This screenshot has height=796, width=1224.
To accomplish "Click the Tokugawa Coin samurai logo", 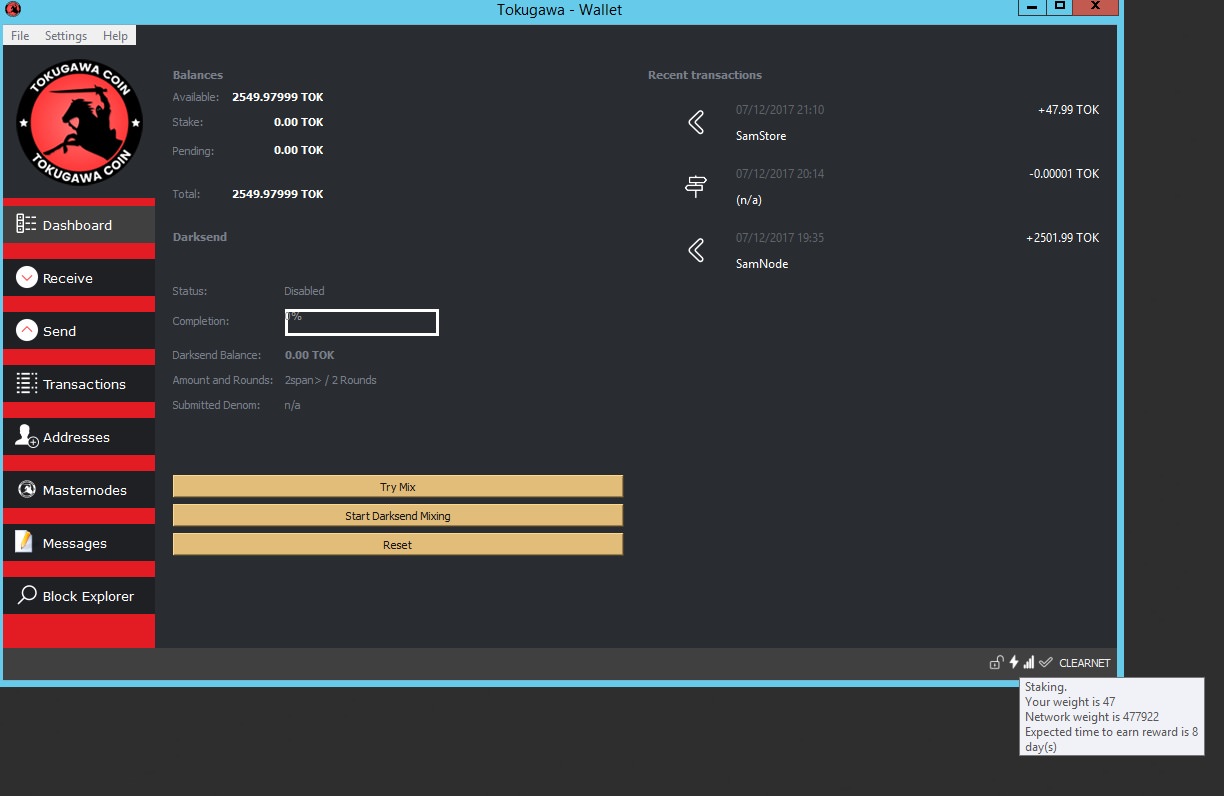I will 79,121.
